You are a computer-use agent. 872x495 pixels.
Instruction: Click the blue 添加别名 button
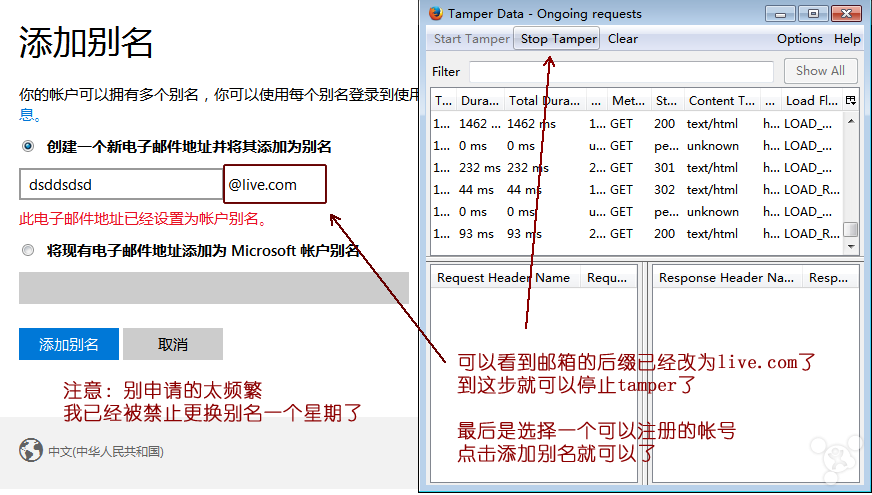coord(69,344)
